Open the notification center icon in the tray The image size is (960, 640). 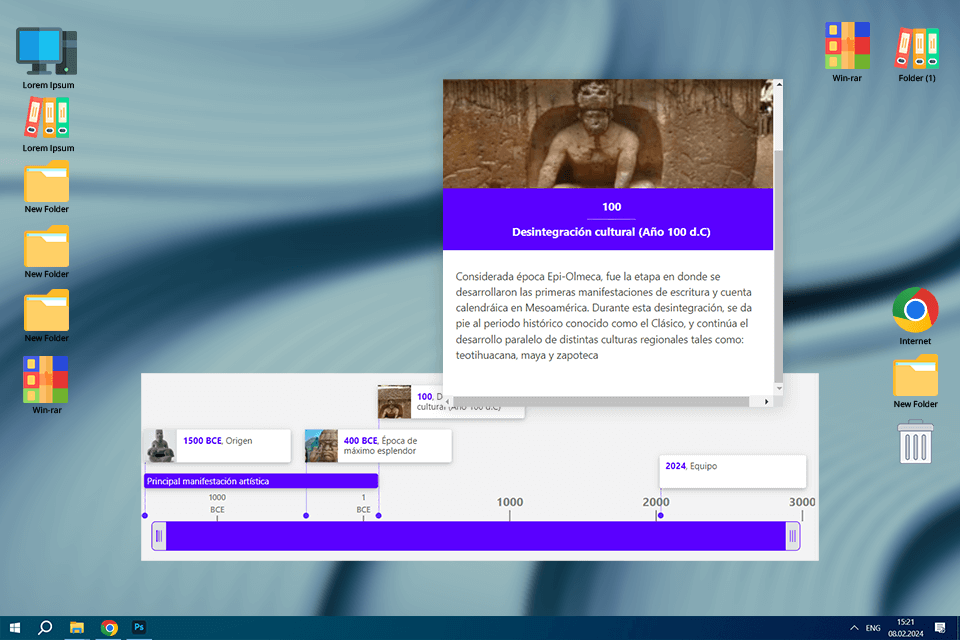coord(940,628)
